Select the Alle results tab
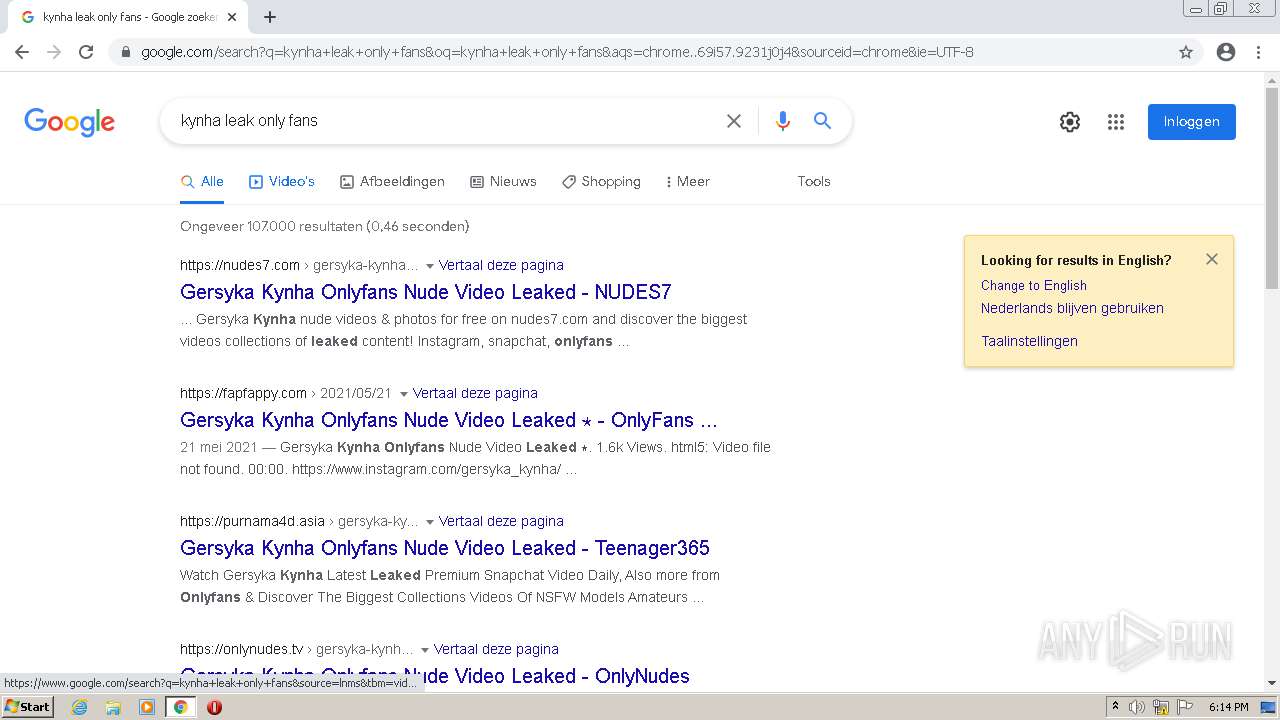1280x720 pixels. (202, 182)
